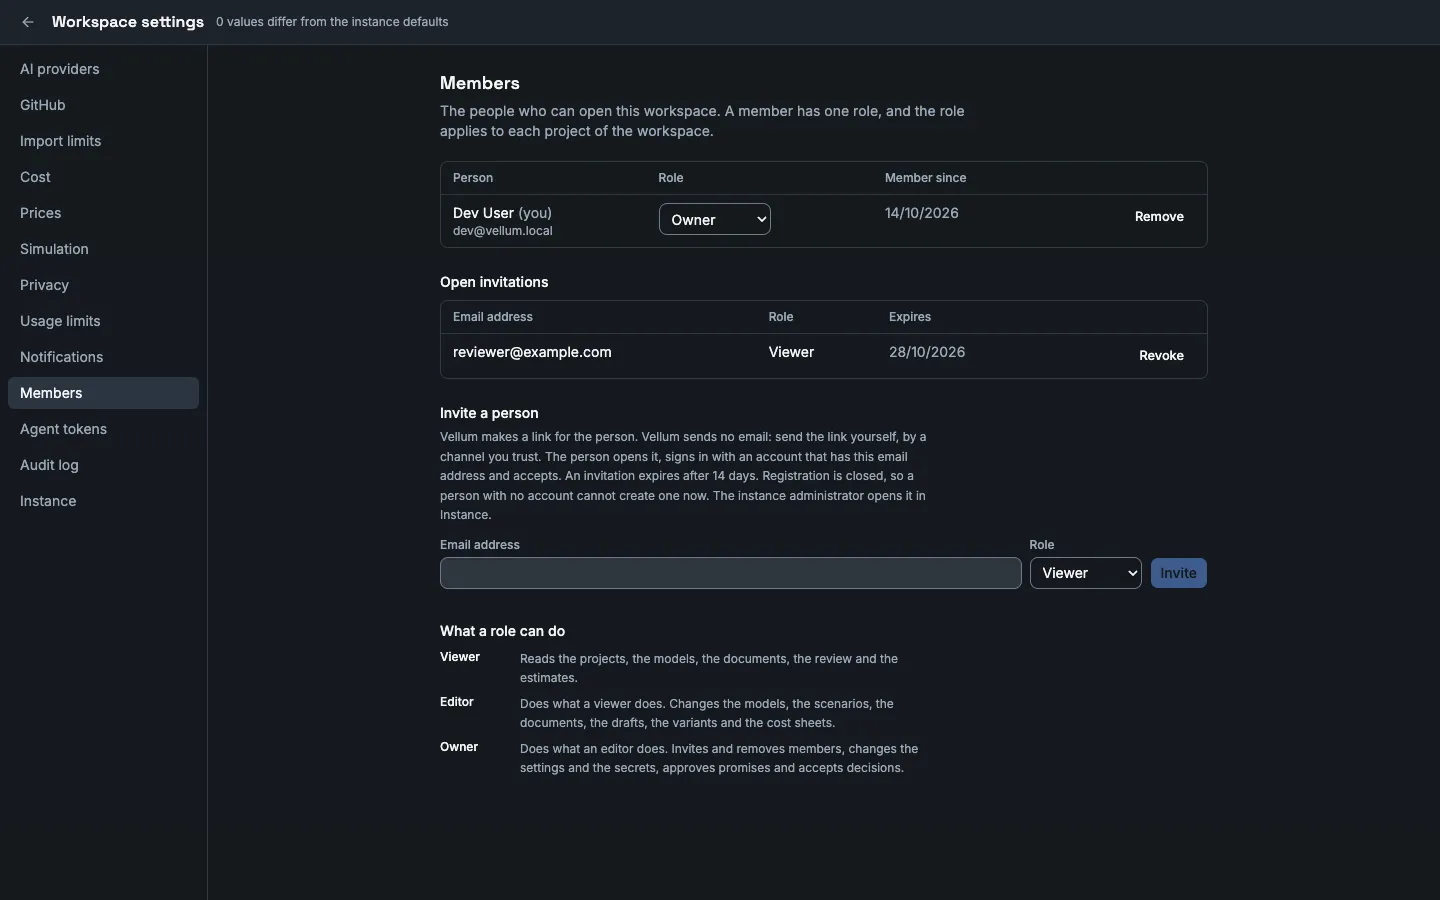
Task: Go to Instance settings
Action: click(x=103, y=501)
